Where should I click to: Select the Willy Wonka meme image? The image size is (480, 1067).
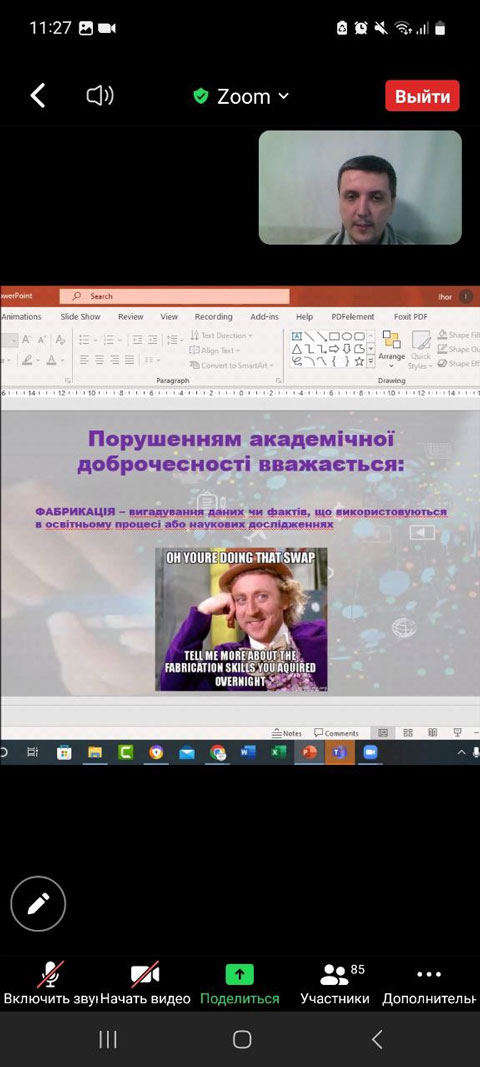point(241,619)
